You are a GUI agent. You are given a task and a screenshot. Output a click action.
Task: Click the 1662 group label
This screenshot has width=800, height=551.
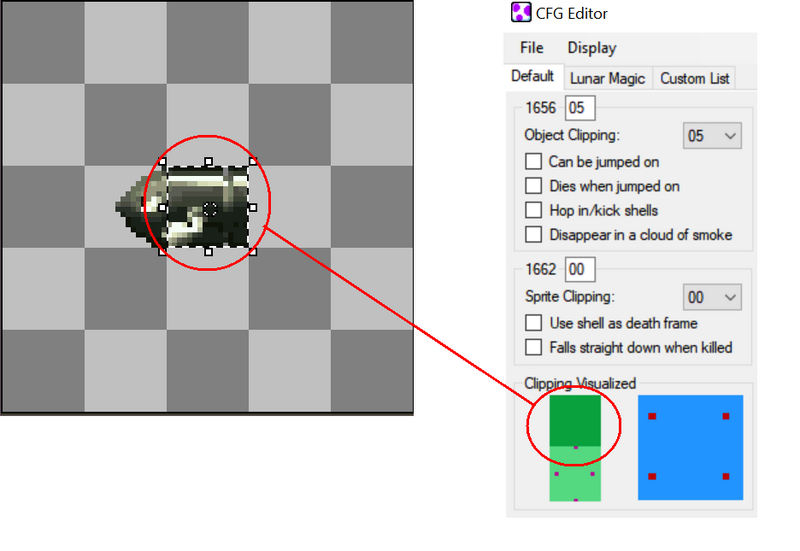coord(540,269)
